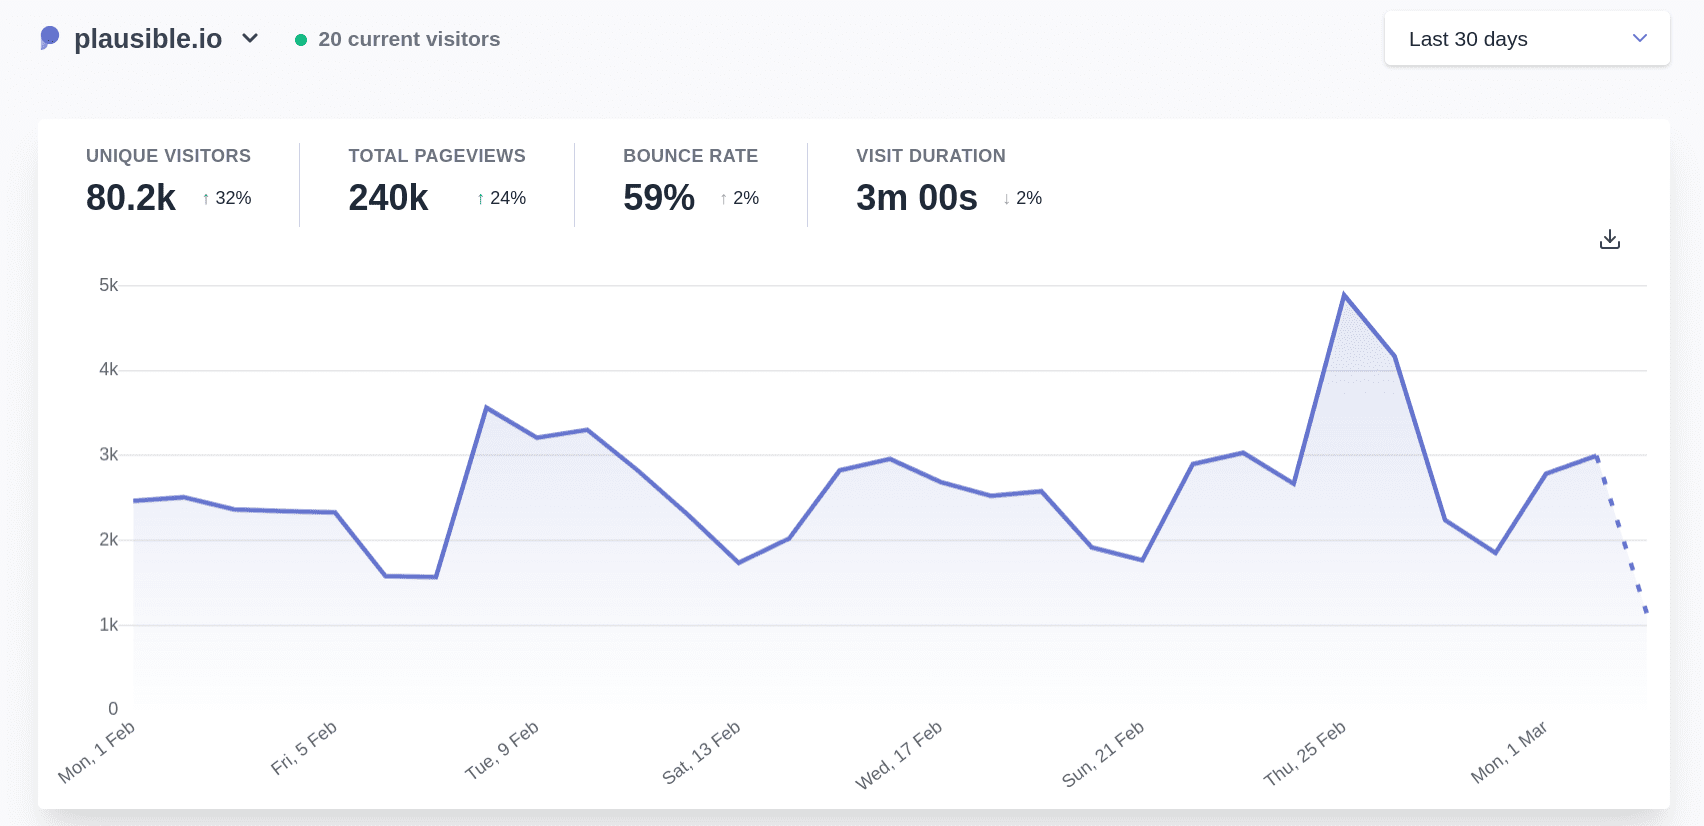Click the Fri, 5 Feb x-axis label
The image size is (1704, 826).
pos(304,748)
